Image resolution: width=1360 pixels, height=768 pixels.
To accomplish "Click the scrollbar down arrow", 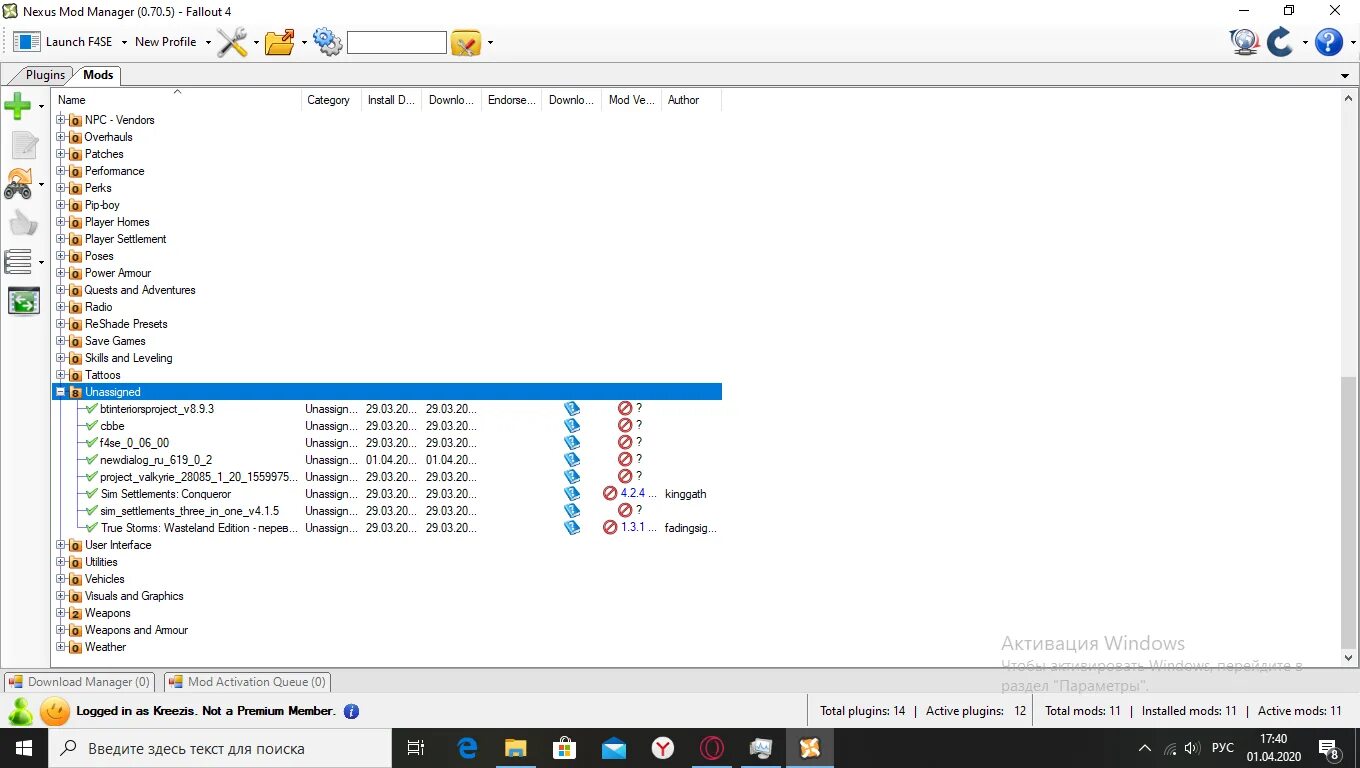I will 1348,658.
